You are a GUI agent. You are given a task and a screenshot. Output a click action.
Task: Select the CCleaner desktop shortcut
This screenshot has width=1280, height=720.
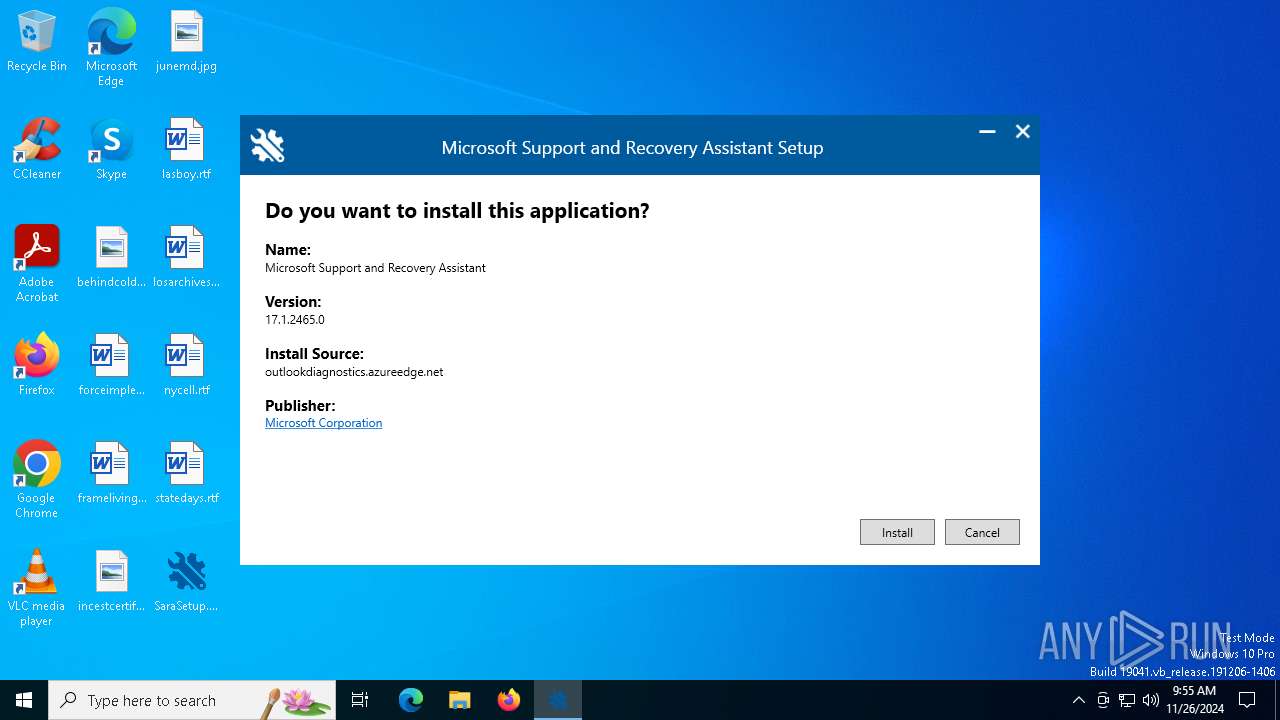point(37,150)
